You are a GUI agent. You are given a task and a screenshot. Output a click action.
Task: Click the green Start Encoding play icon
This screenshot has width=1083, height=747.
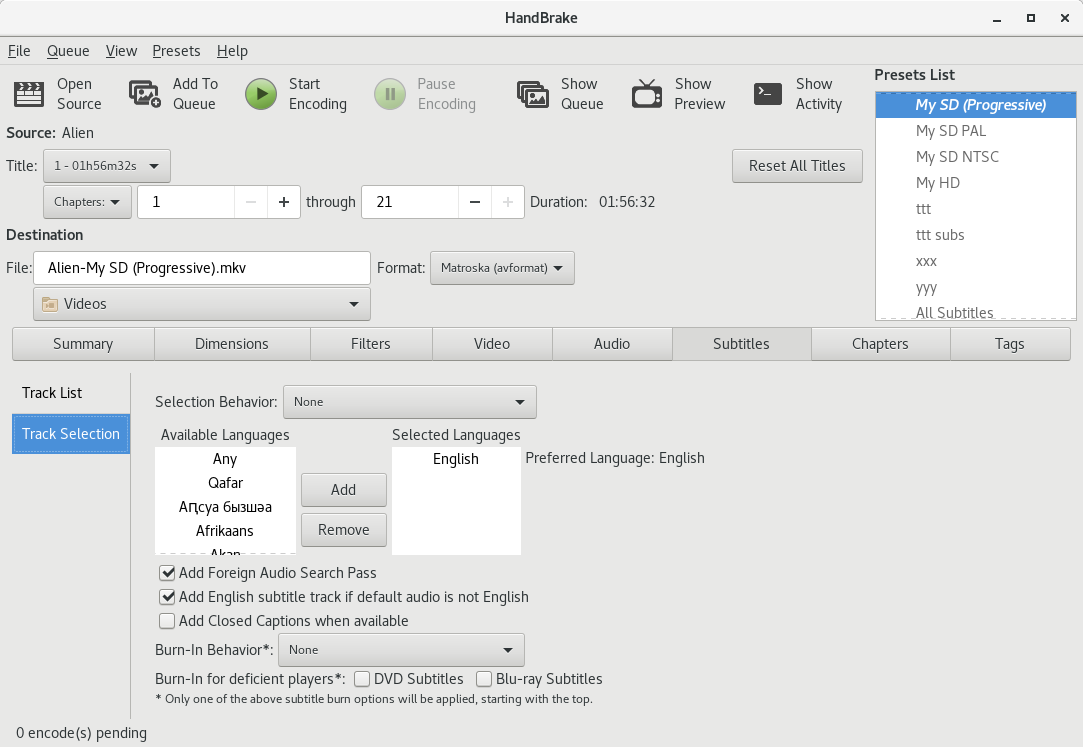(261, 94)
